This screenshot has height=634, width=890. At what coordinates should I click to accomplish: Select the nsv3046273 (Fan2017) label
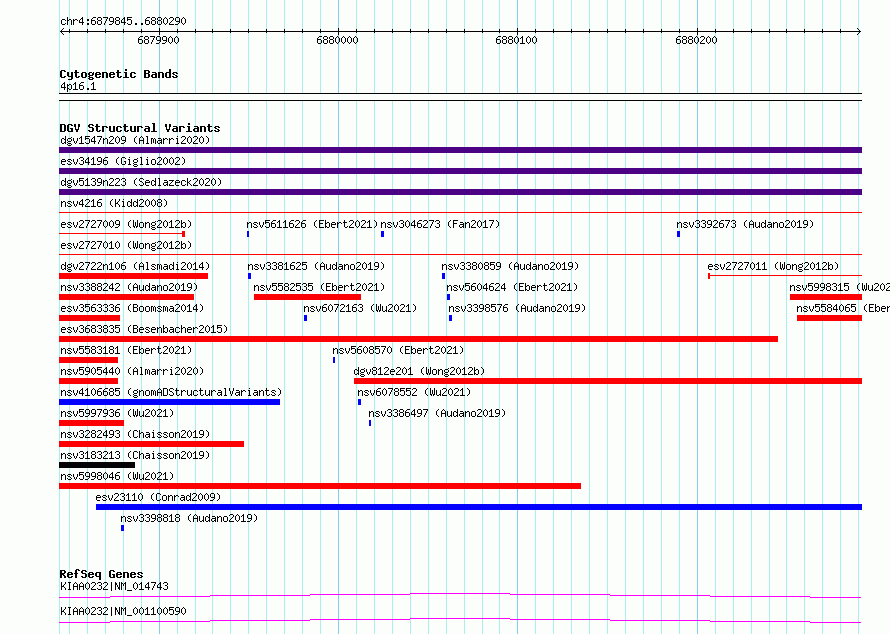[440, 224]
